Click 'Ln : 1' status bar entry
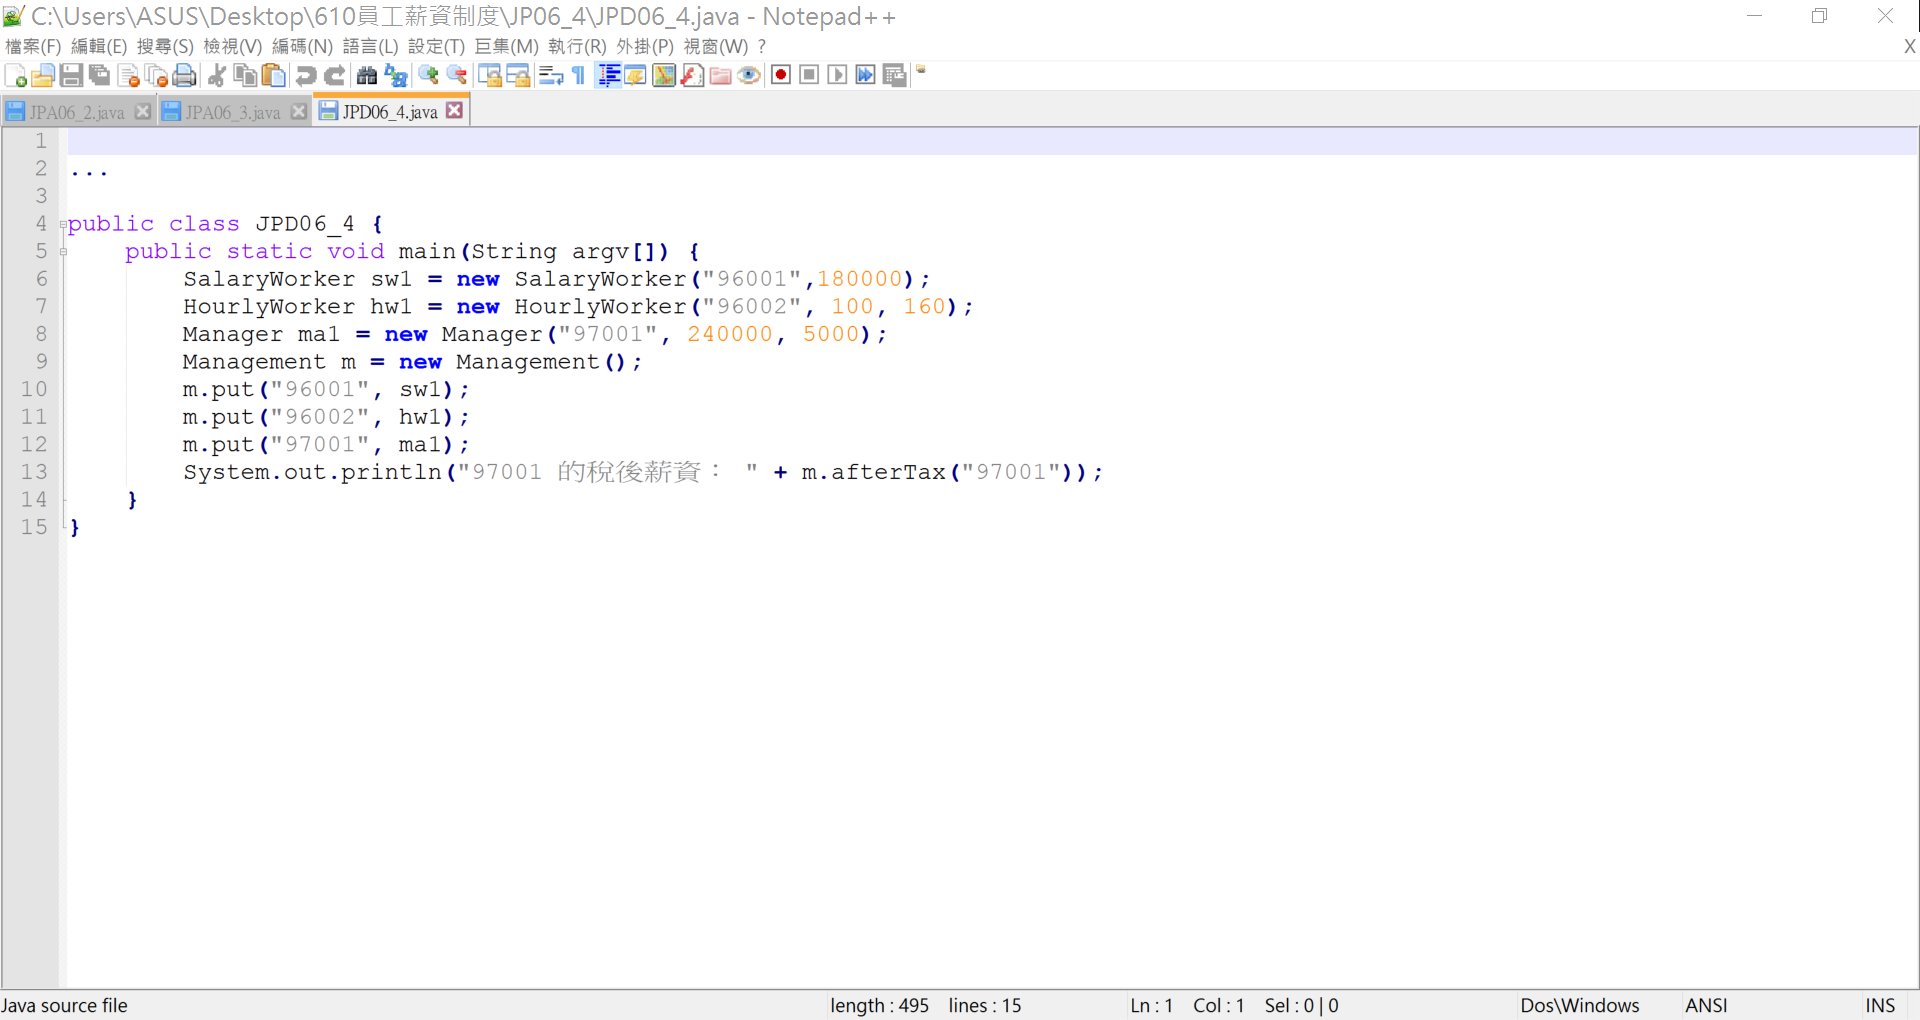Screen dimensions: 1920x1020 coord(1151,1006)
